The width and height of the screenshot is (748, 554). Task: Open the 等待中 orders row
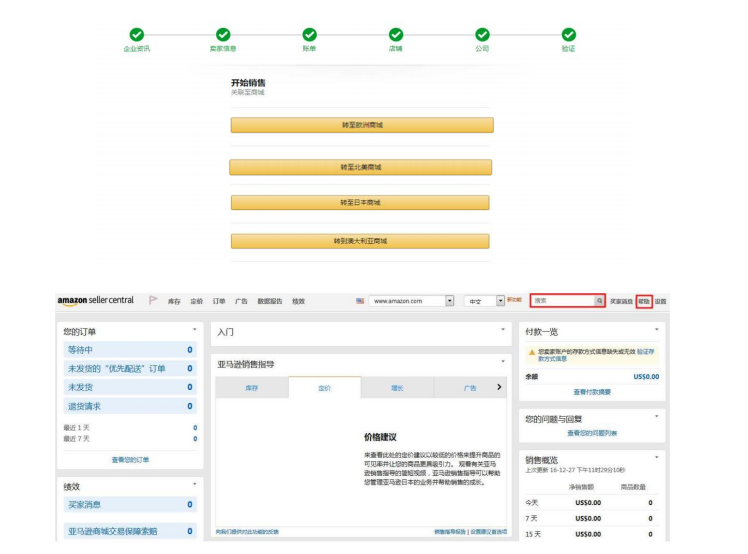130,350
